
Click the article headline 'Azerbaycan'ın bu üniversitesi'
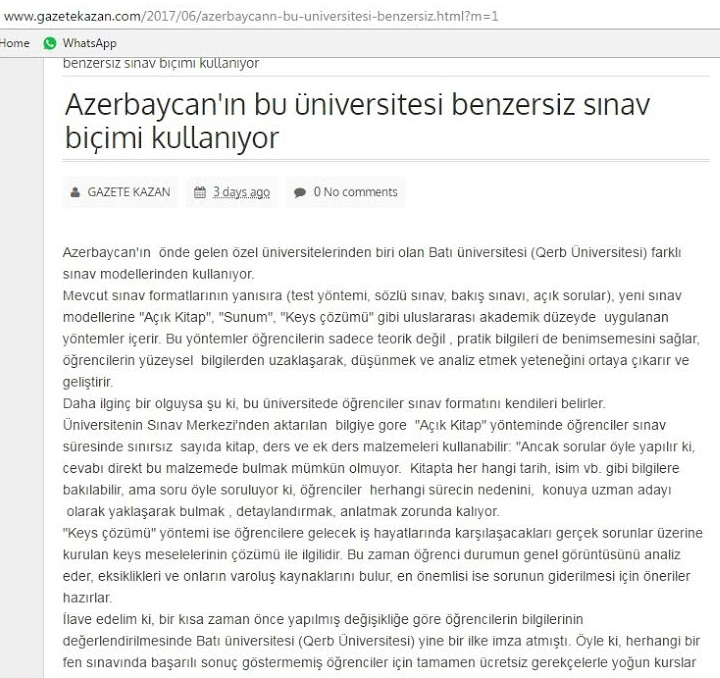[x=357, y=121]
